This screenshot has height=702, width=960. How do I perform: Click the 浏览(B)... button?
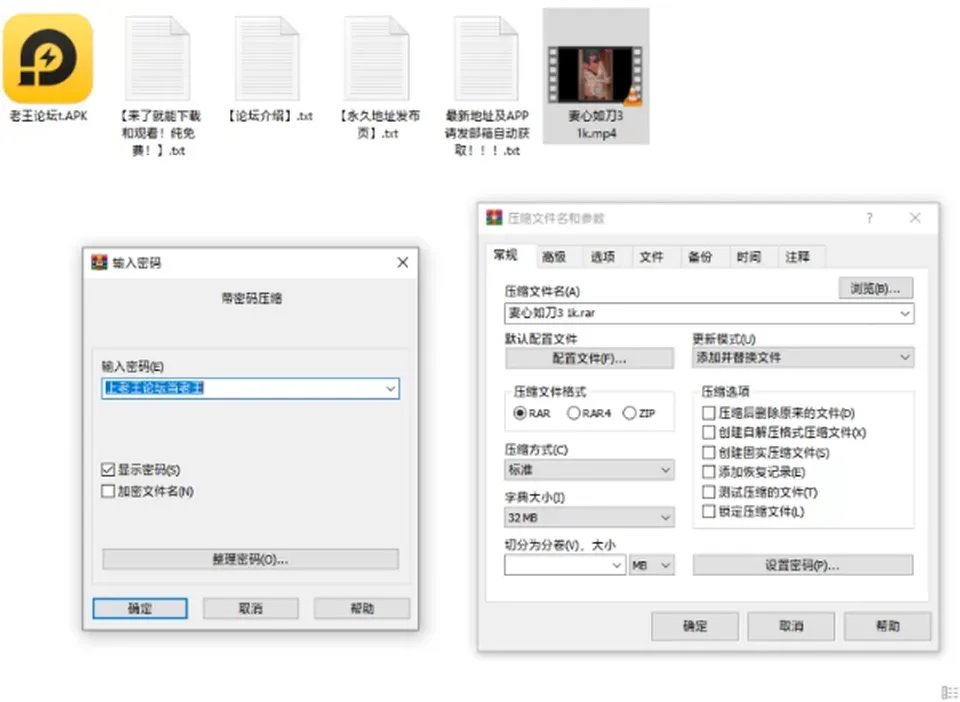[x=876, y=288]
